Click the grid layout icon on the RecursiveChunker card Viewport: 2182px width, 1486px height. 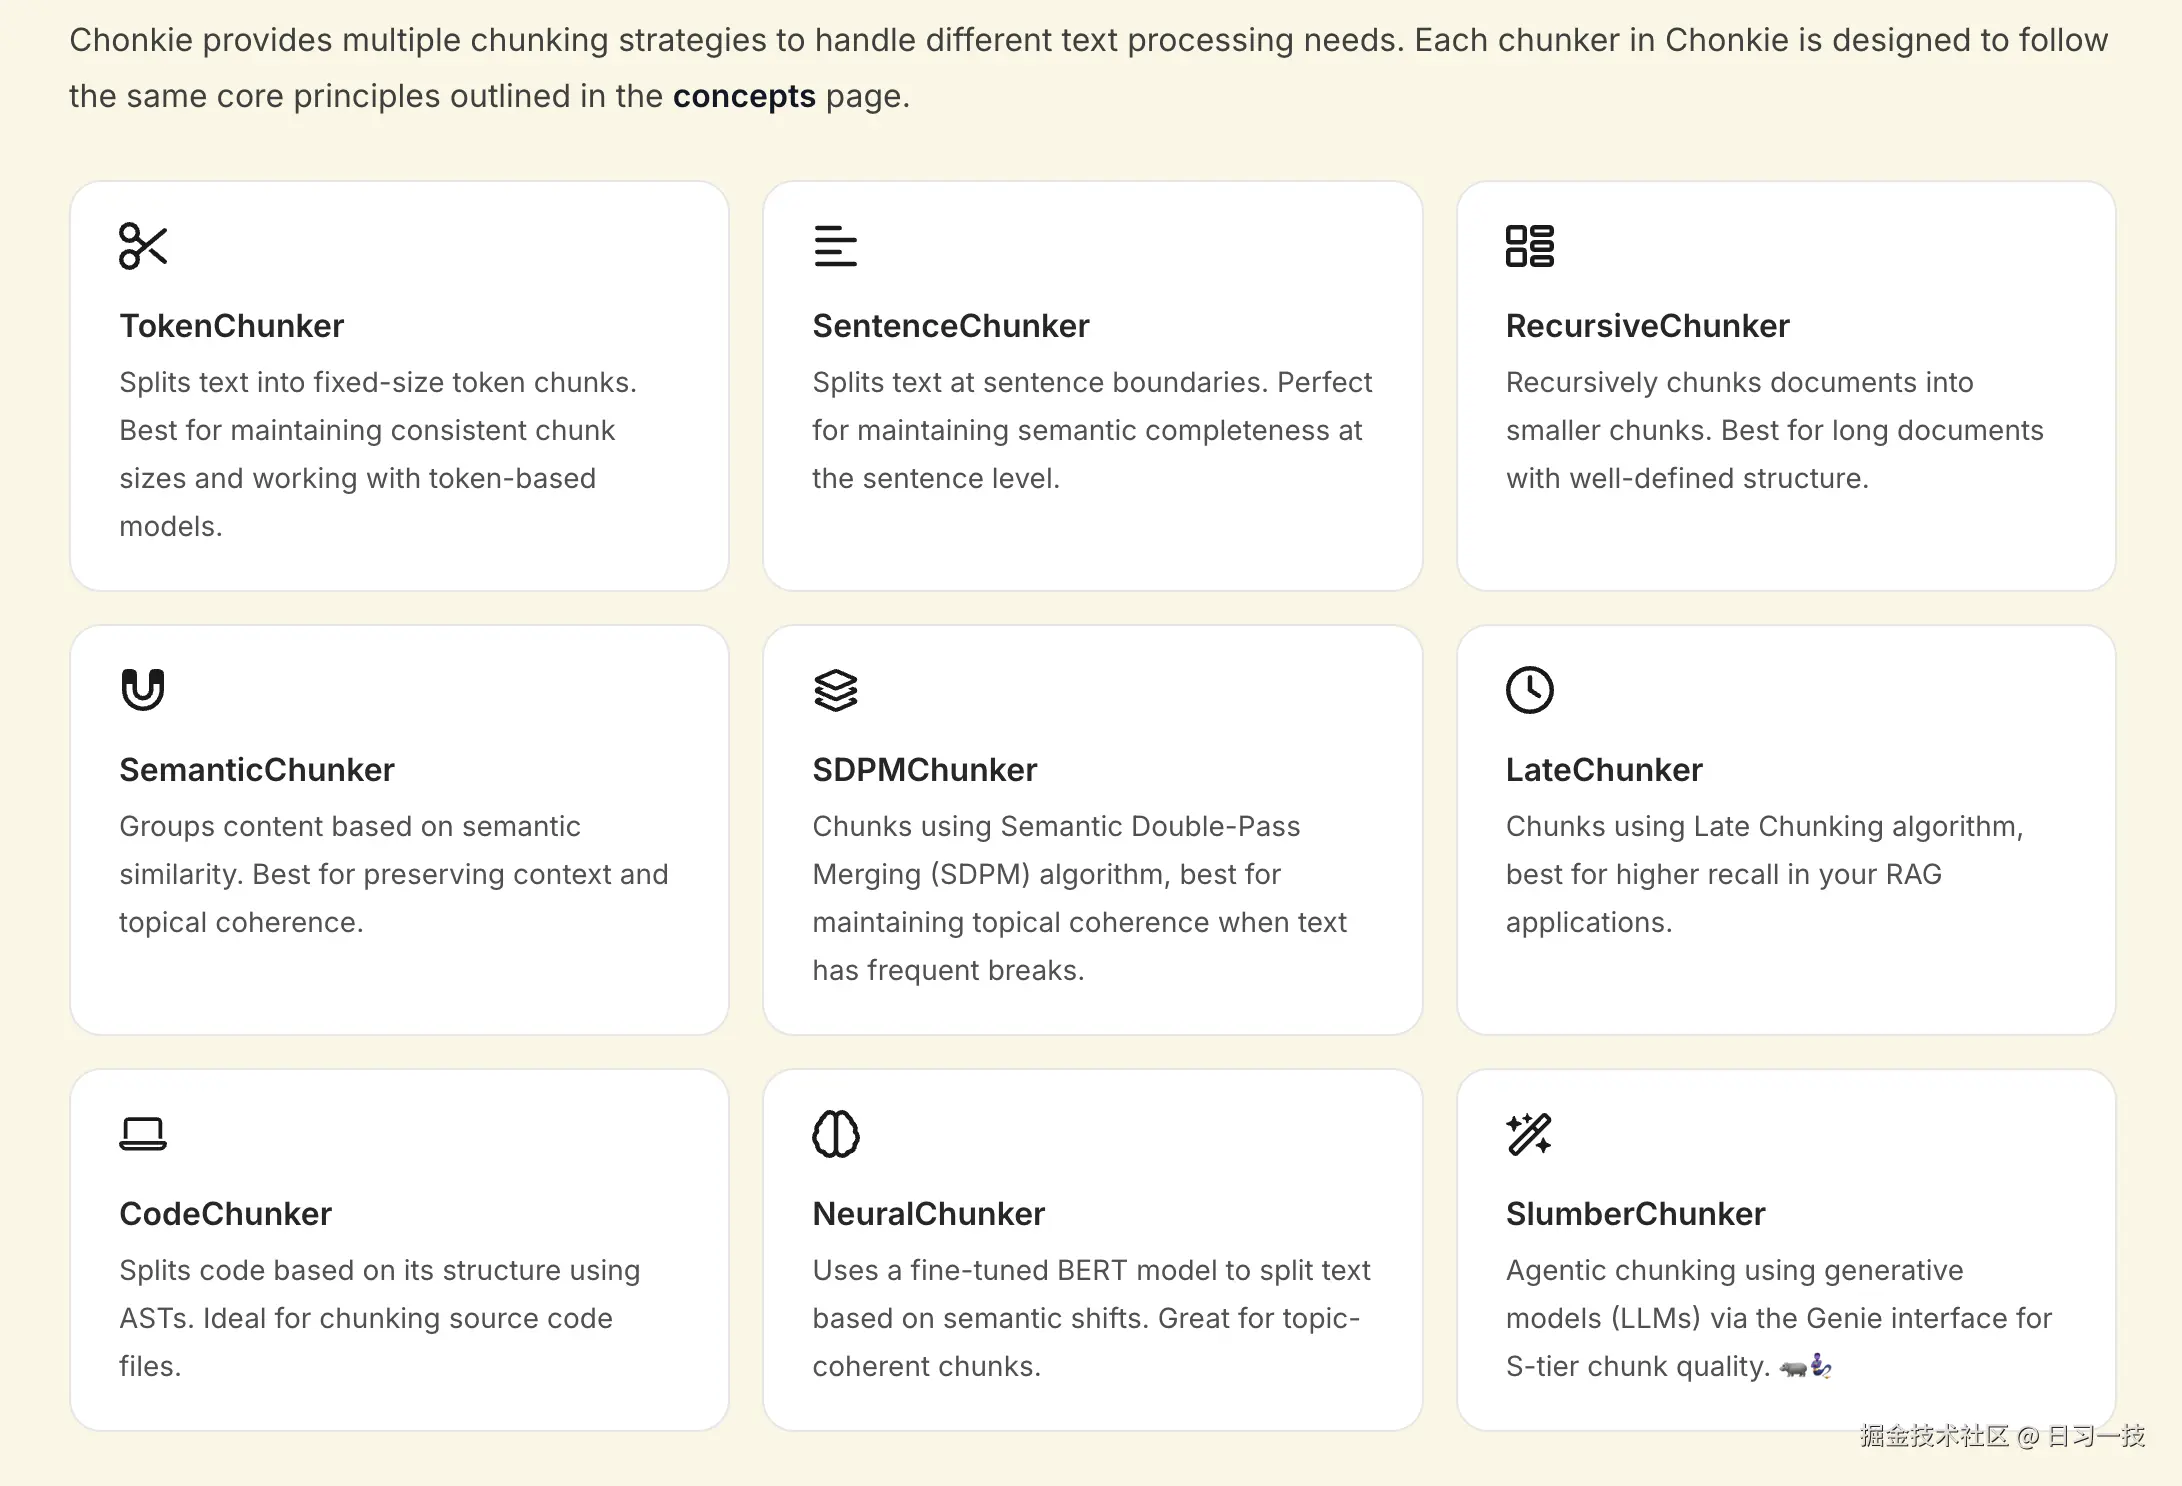pos(1529,246)
